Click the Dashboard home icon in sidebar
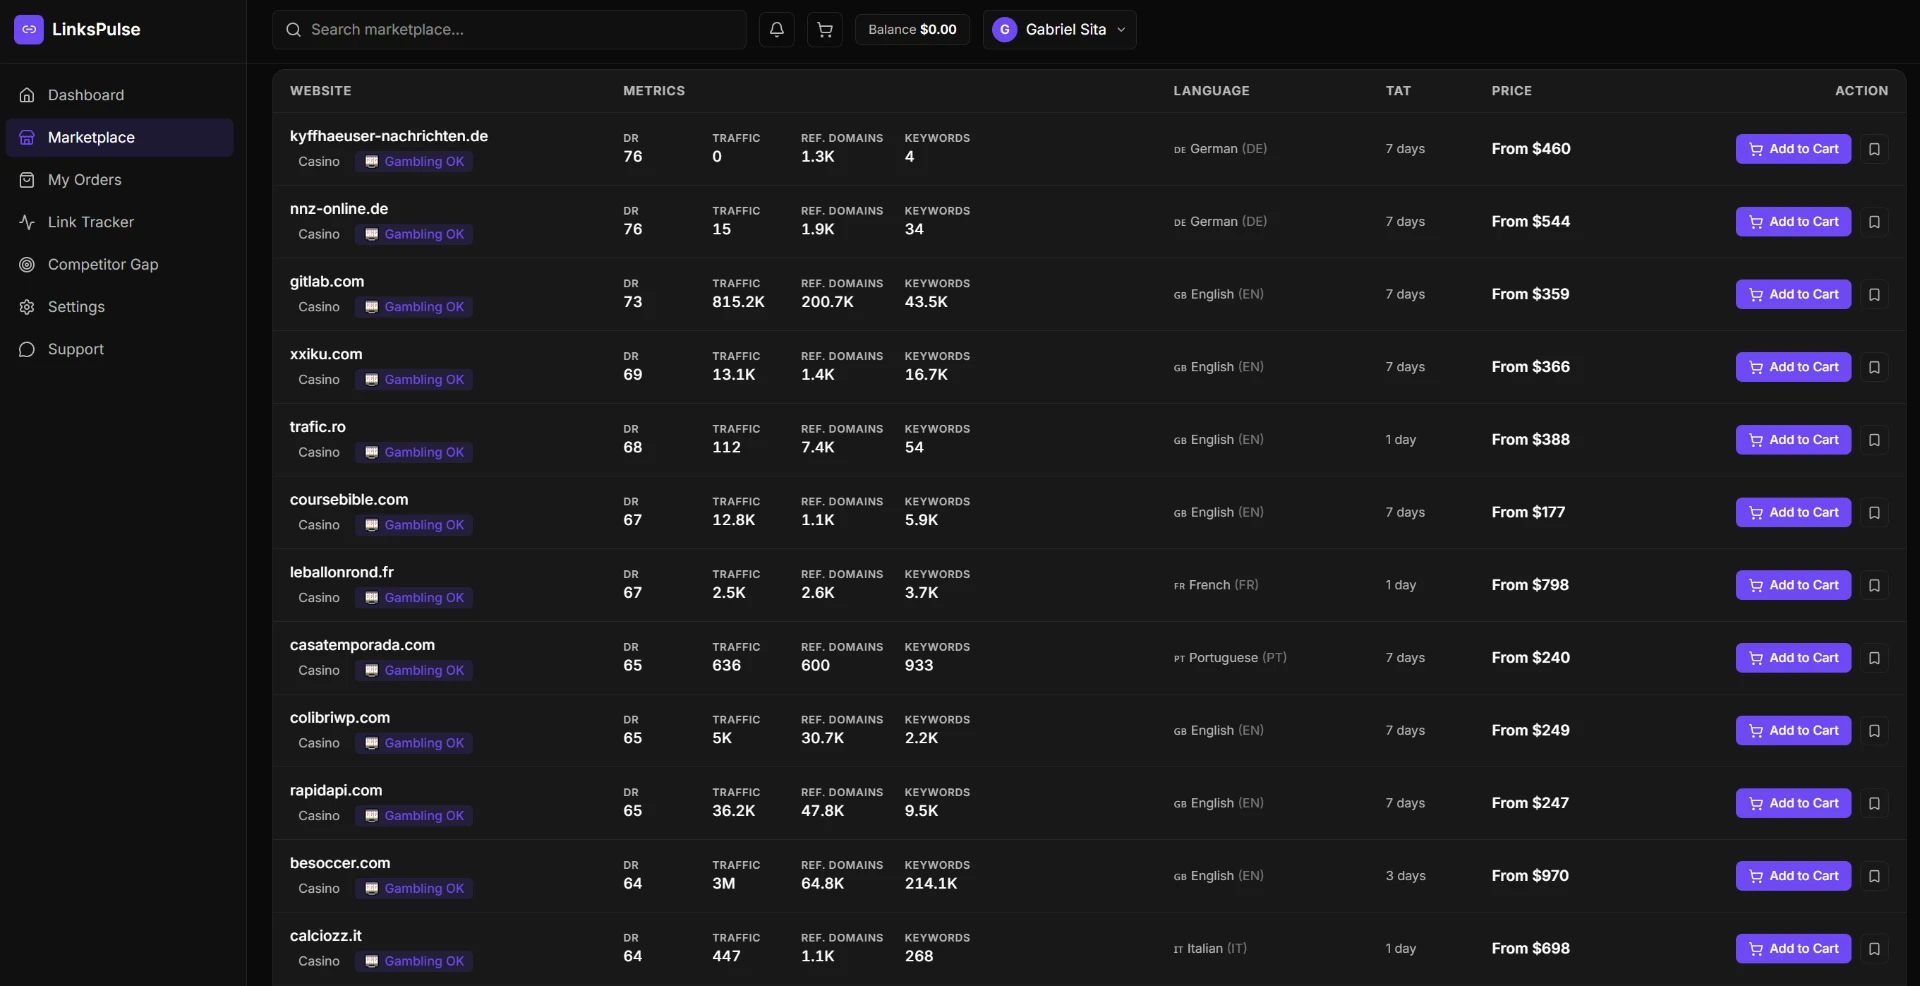Screen dimensions: 1920x986 27,95
